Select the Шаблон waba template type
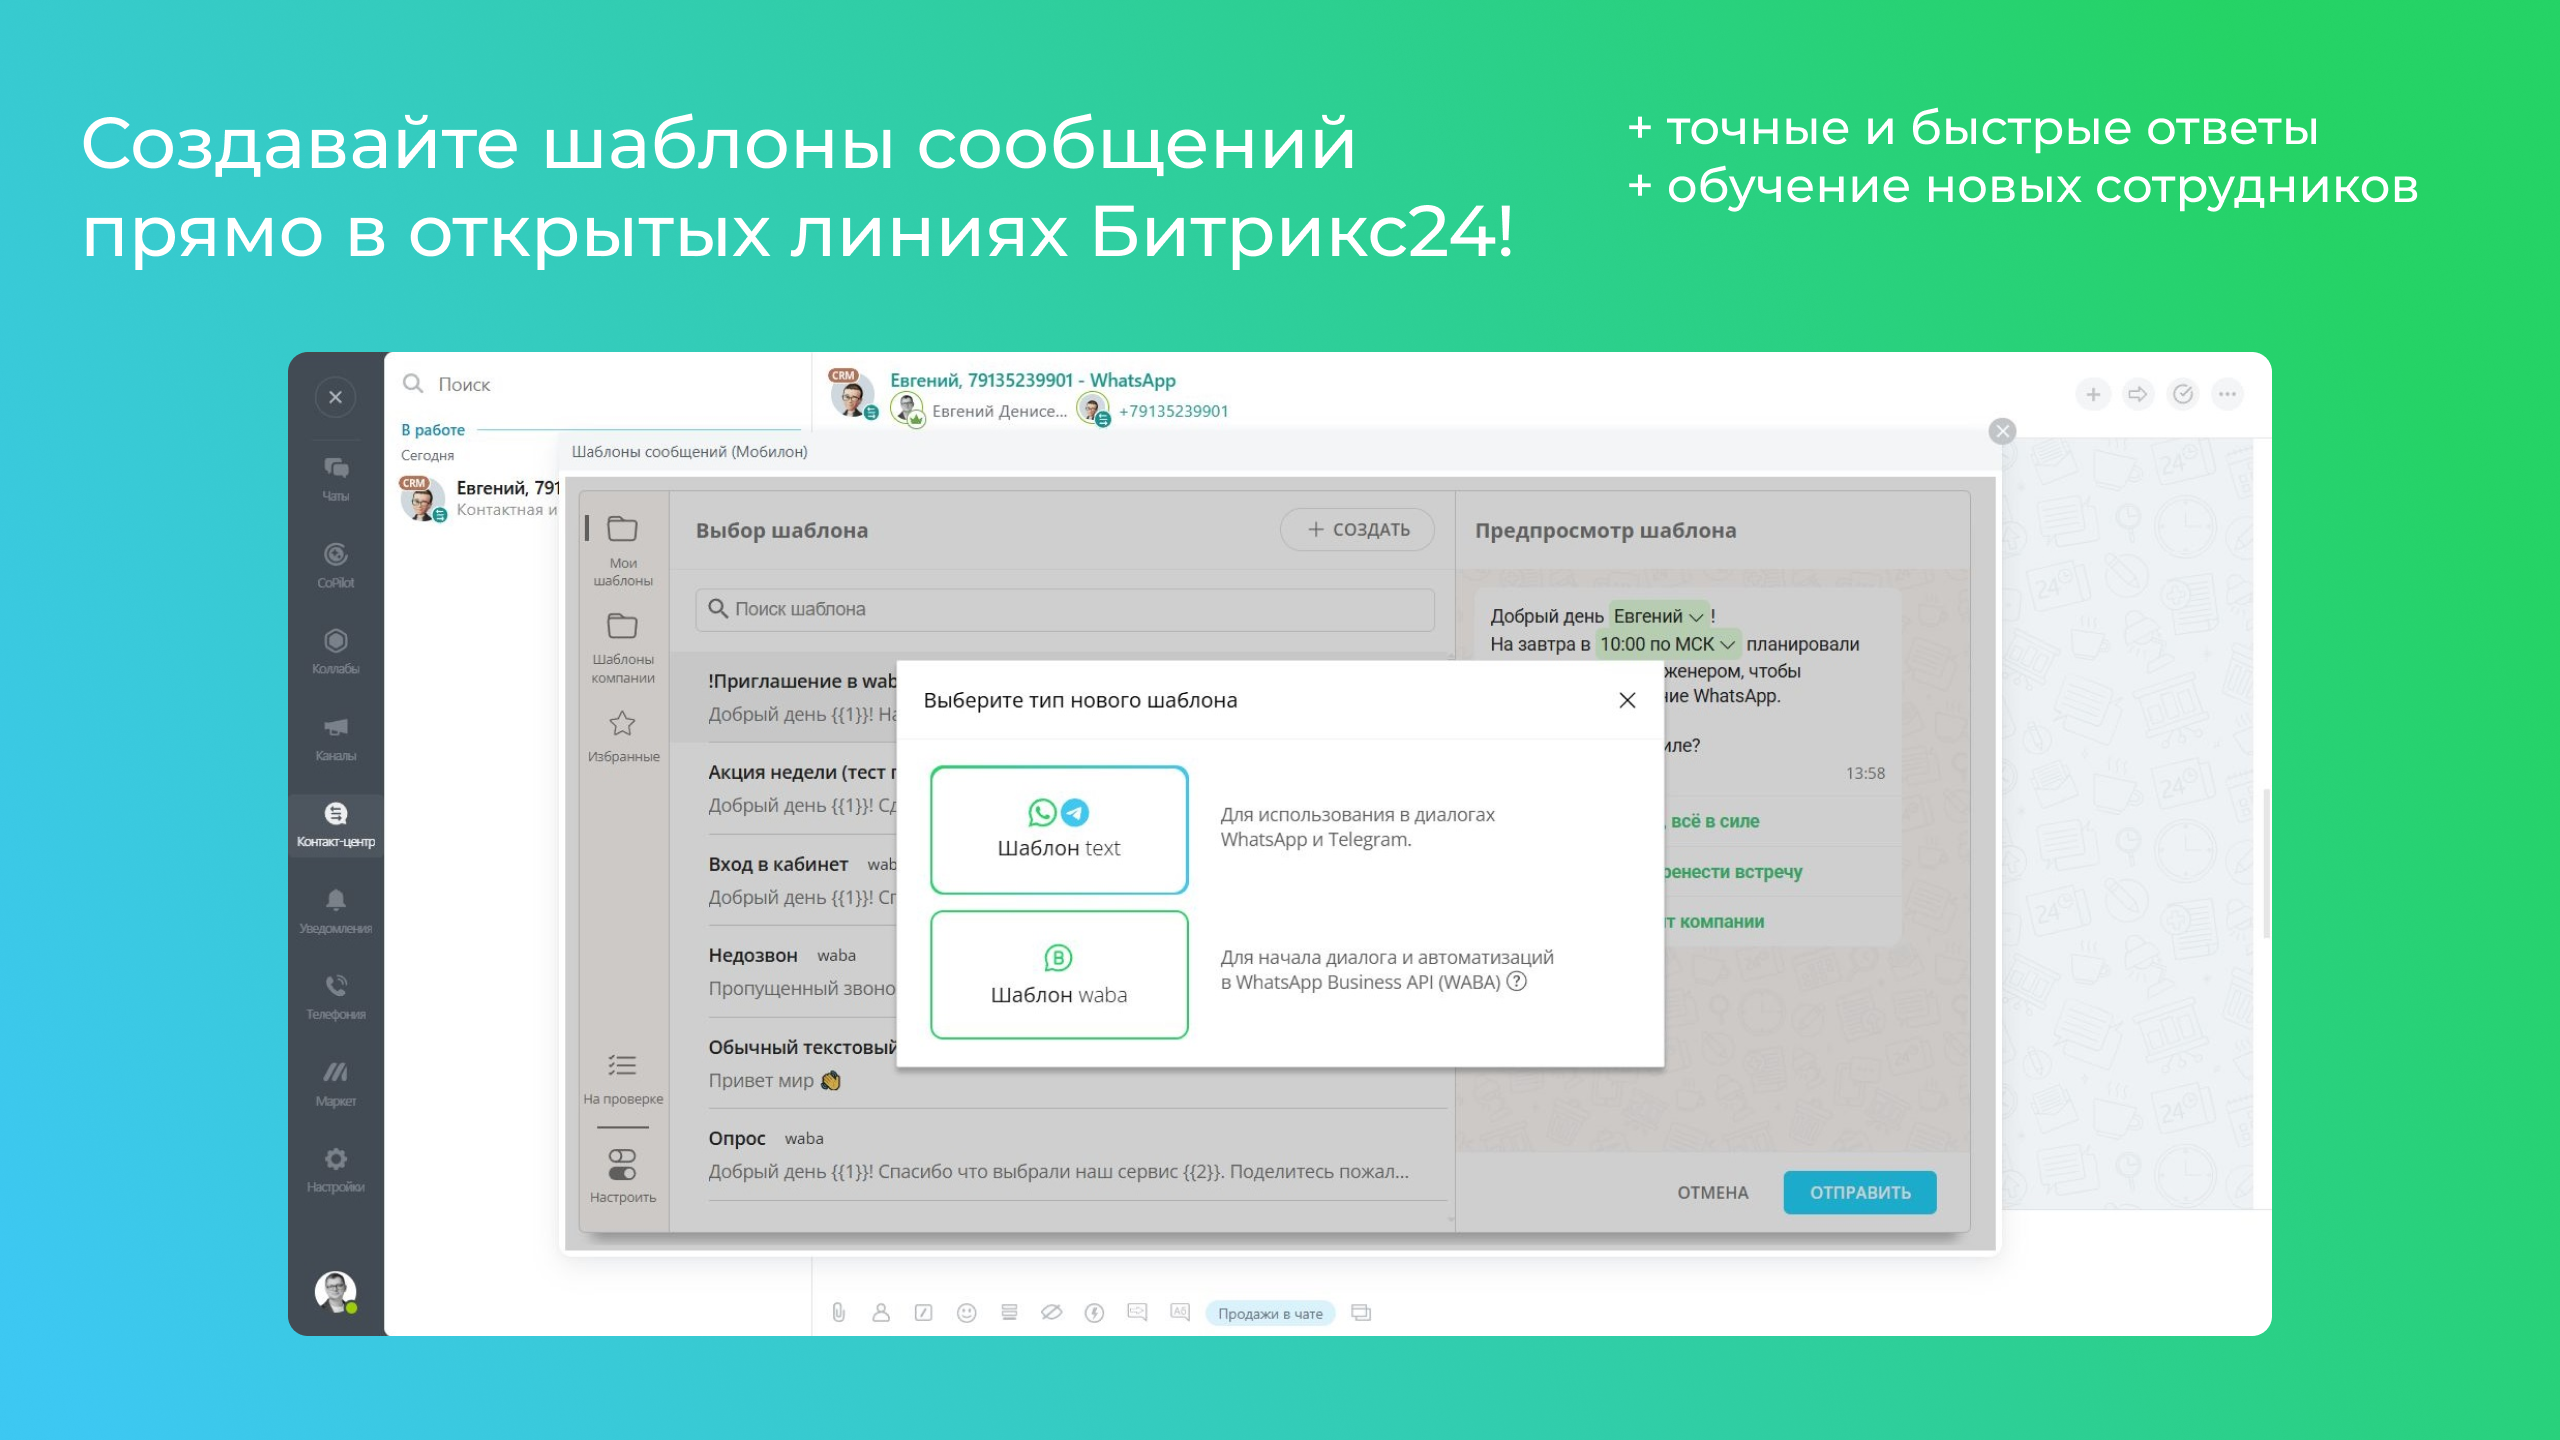This screenshot has height=1440, width=2560. click(x=1059, y=974)
